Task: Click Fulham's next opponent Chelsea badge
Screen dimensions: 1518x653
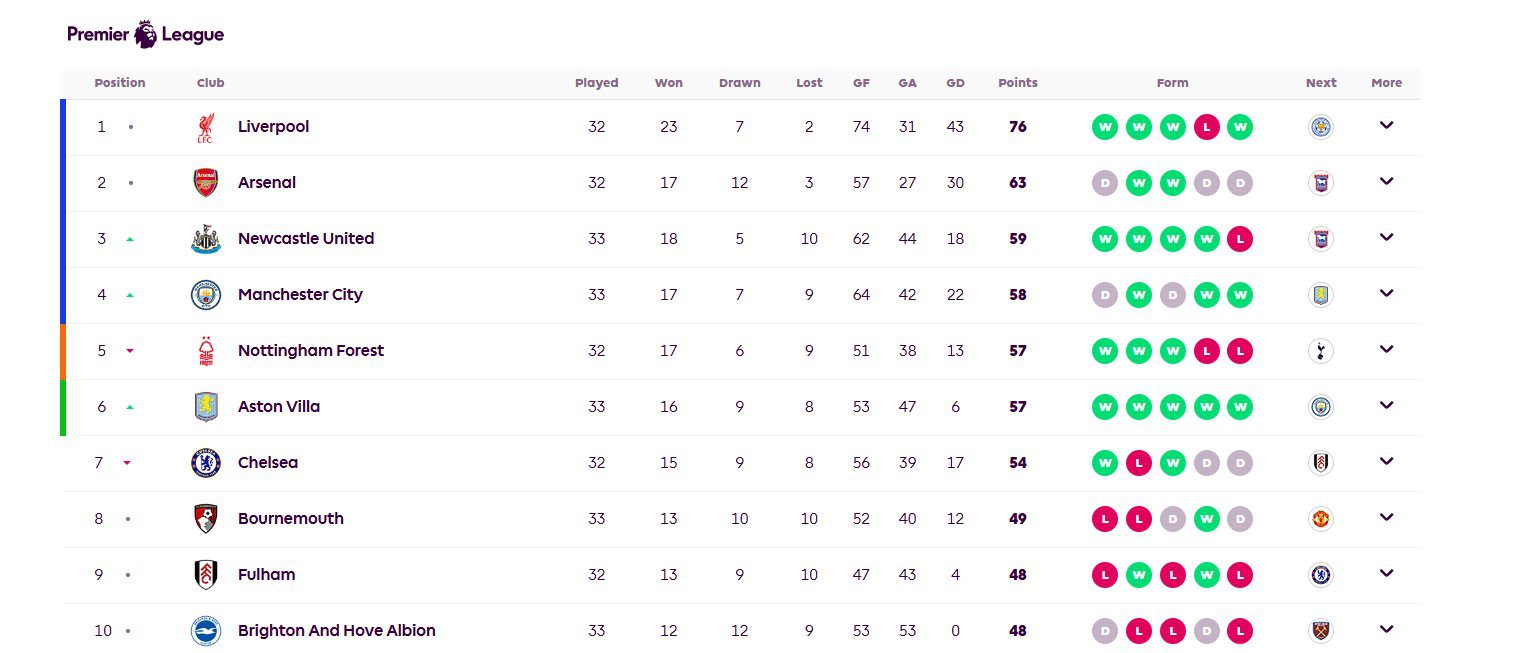Action: (x=1321, y=575)
